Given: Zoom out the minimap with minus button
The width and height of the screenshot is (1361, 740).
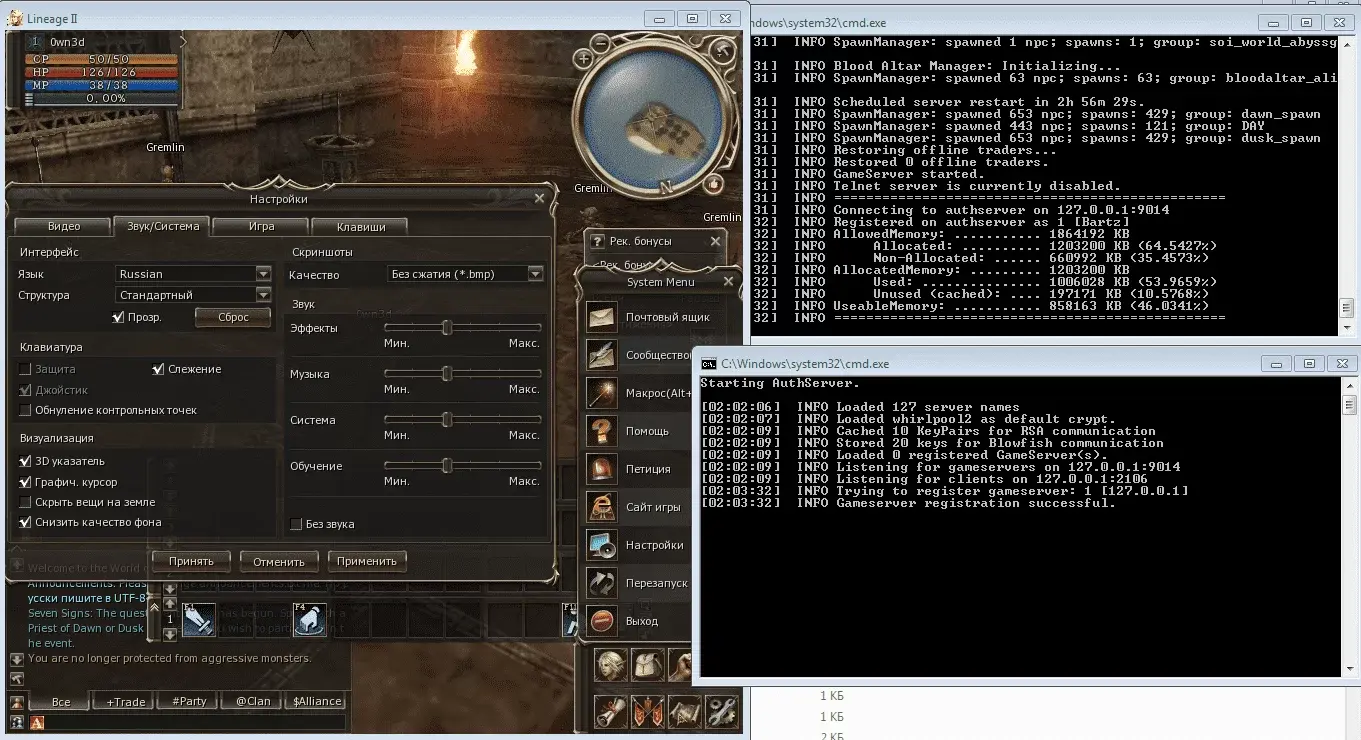Looking at the screenshot, I should [600, 44].
